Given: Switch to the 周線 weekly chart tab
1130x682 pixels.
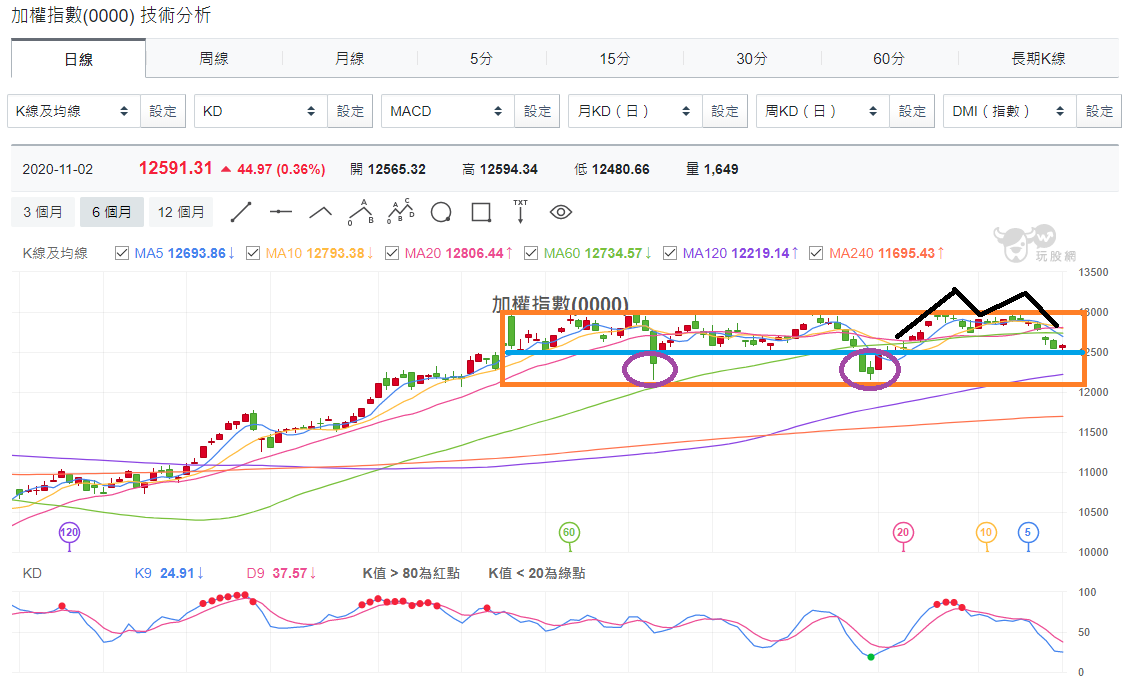Looking at the screenshot, I should 214,58.
